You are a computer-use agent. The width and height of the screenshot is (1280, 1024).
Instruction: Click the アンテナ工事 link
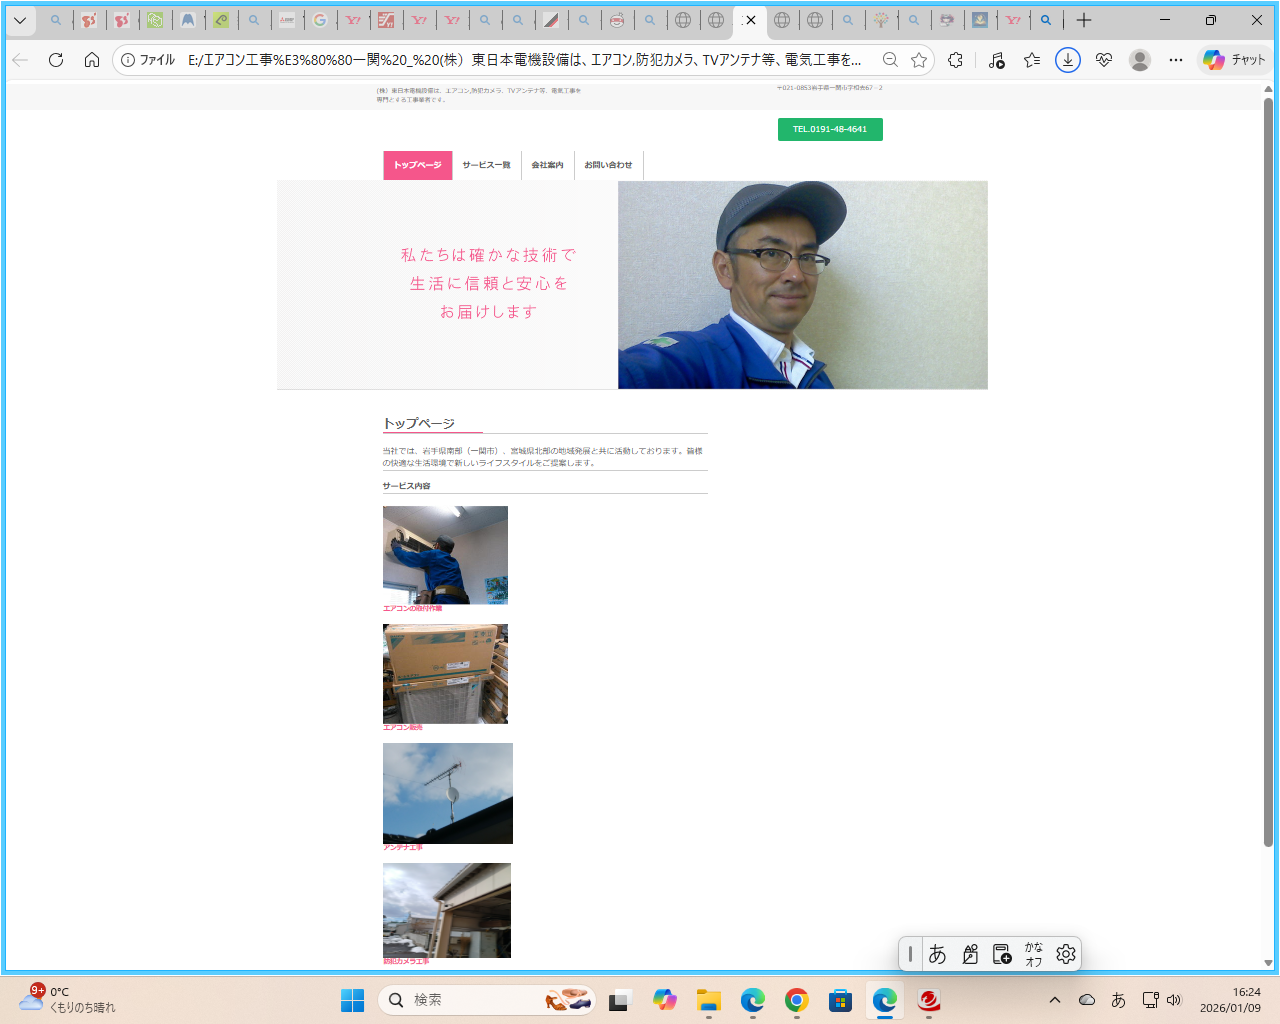pos(403,847)
